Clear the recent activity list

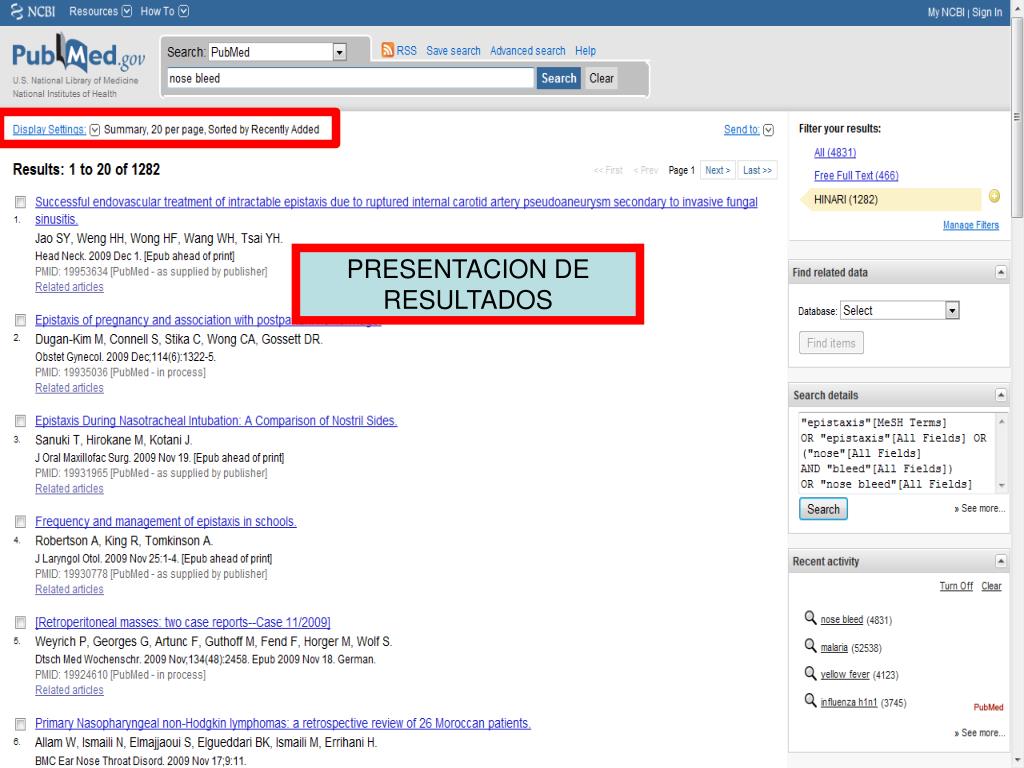pyautogui.click(x=991, y=586)
